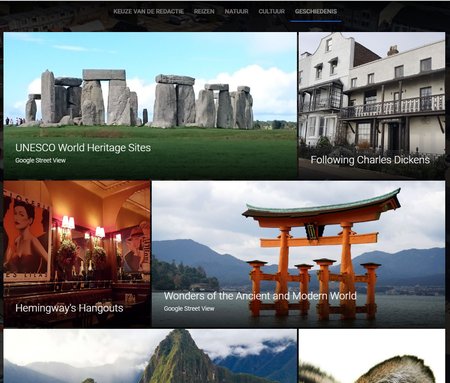Click Google Street View under UNESCO title

[40, 160]
